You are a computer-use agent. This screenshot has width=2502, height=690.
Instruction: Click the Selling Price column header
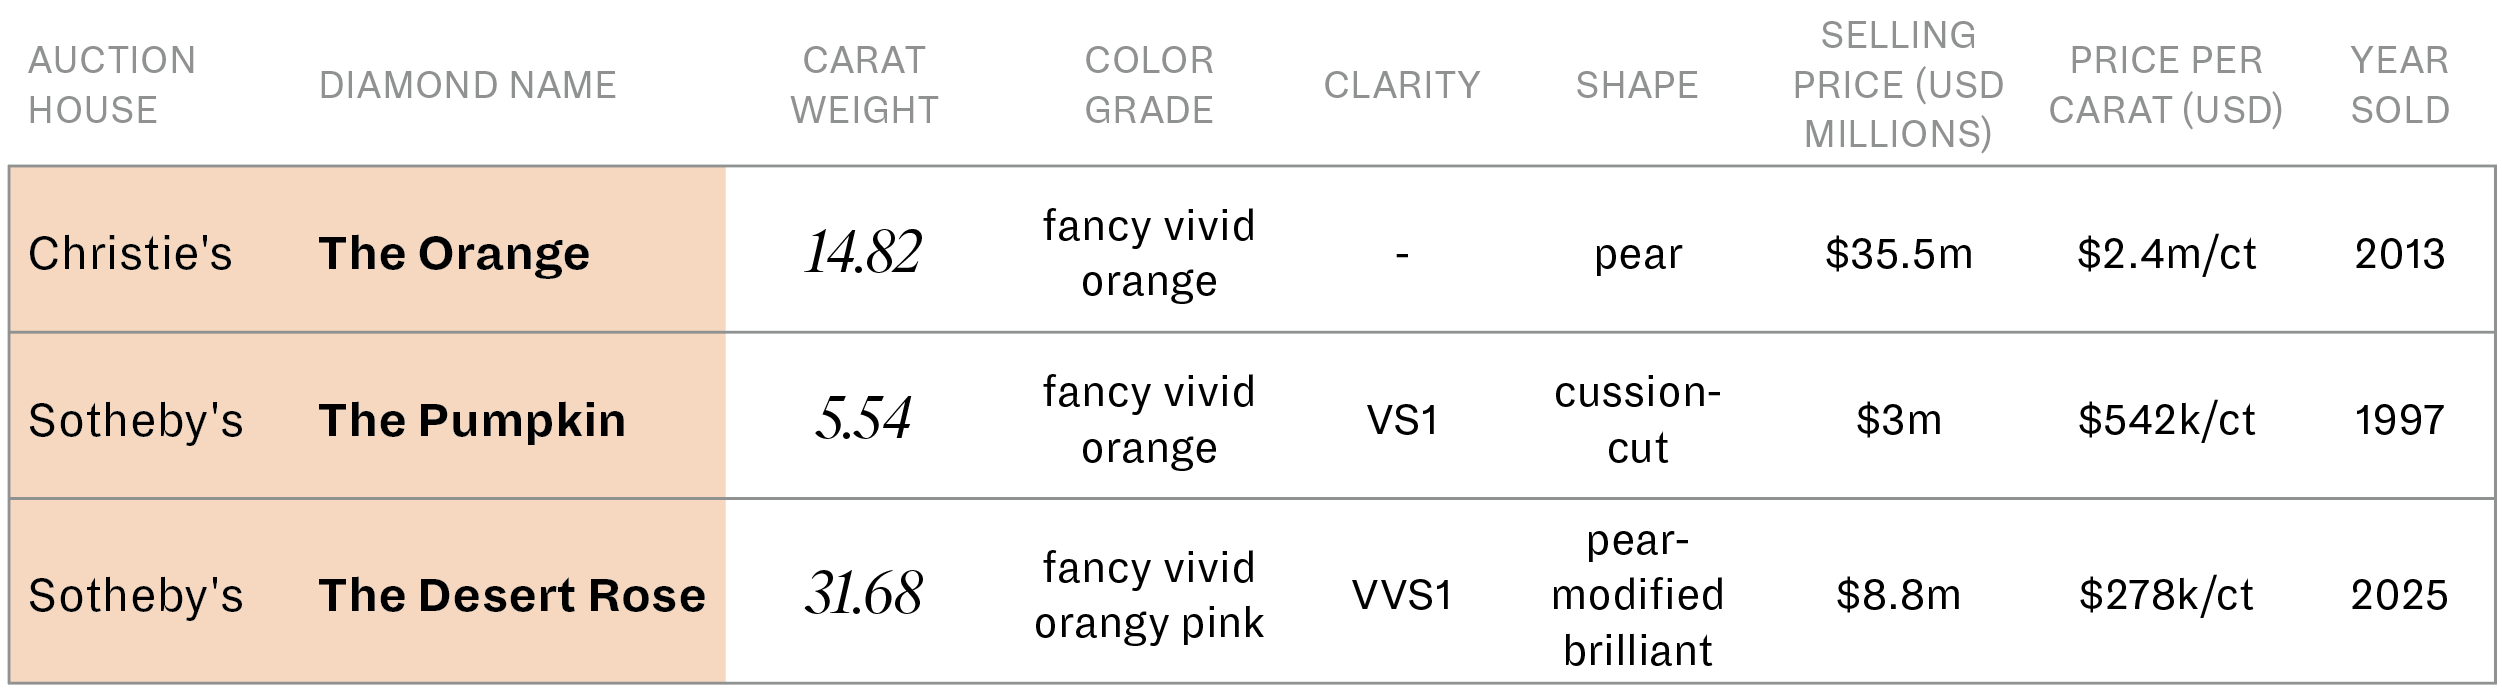point(1897,85)
